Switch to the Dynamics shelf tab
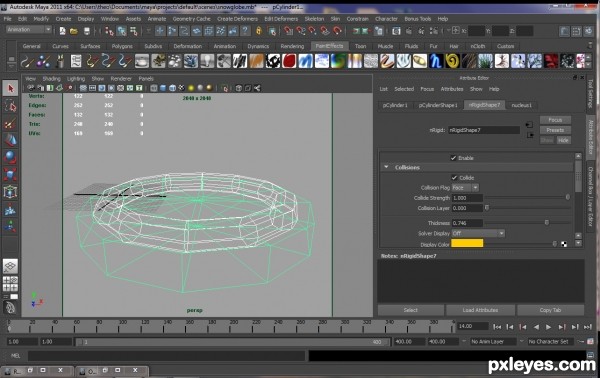 pyautogui.click(x=258, y=46)
